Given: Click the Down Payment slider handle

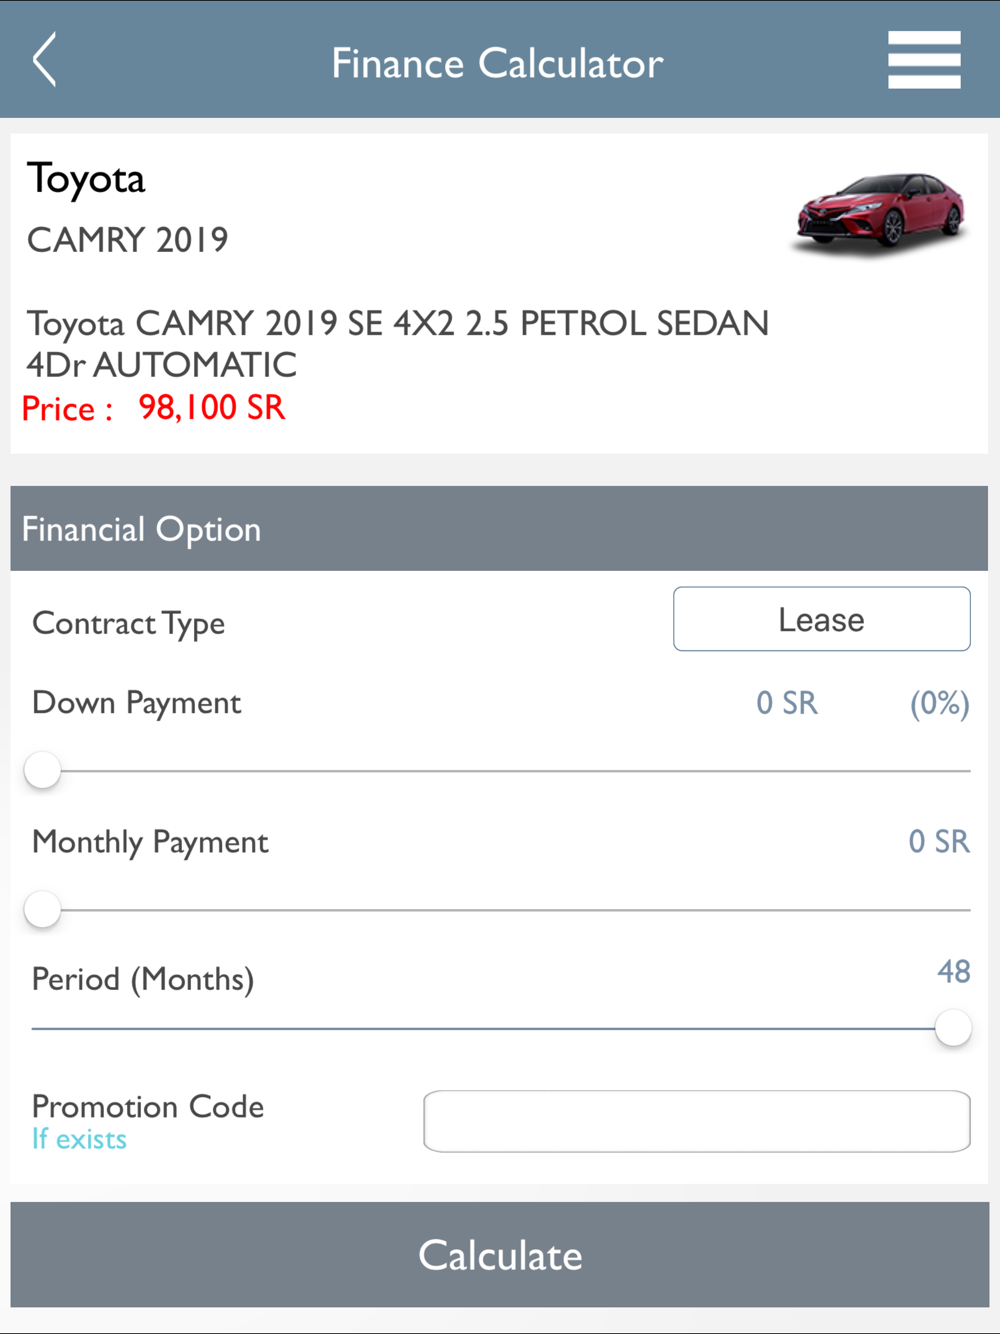Looking at the screenshot, I should point(43,771).
